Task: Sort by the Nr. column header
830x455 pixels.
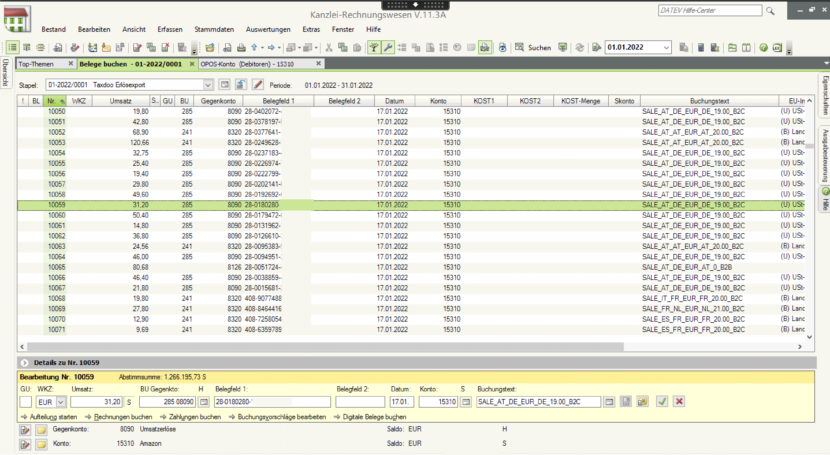Action: tap(55, 101)
